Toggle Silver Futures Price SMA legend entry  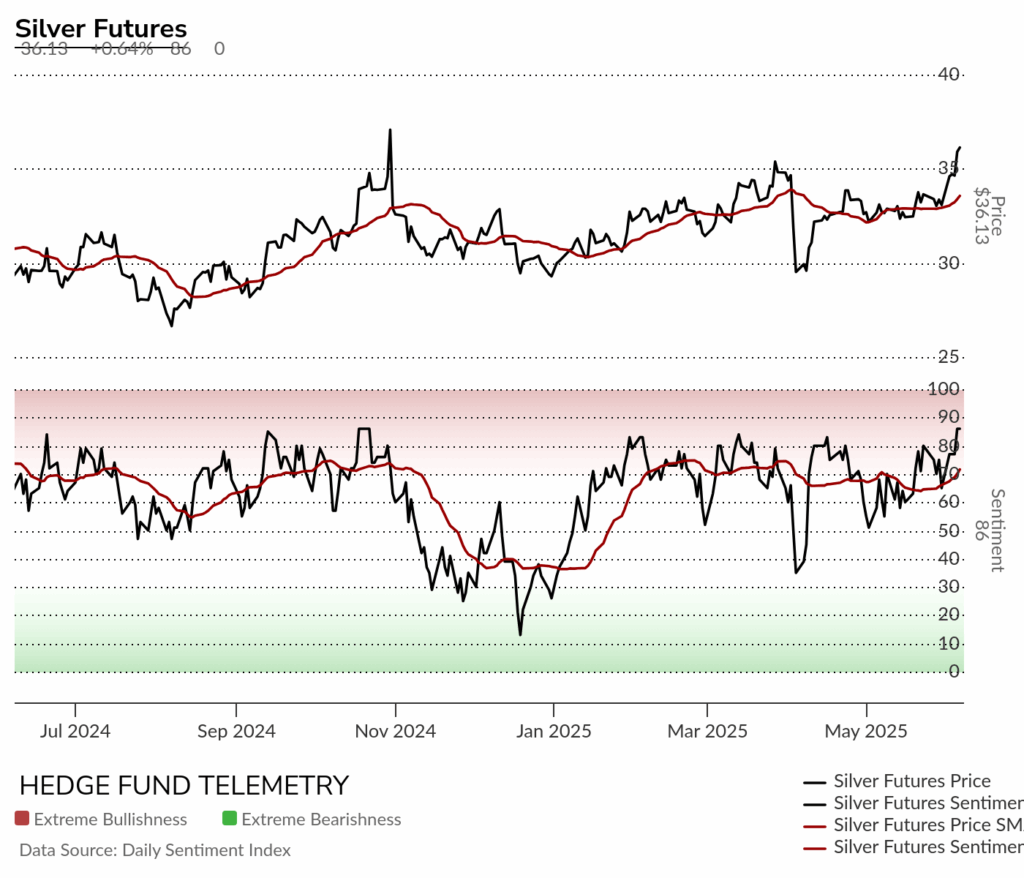pos(913,825)
